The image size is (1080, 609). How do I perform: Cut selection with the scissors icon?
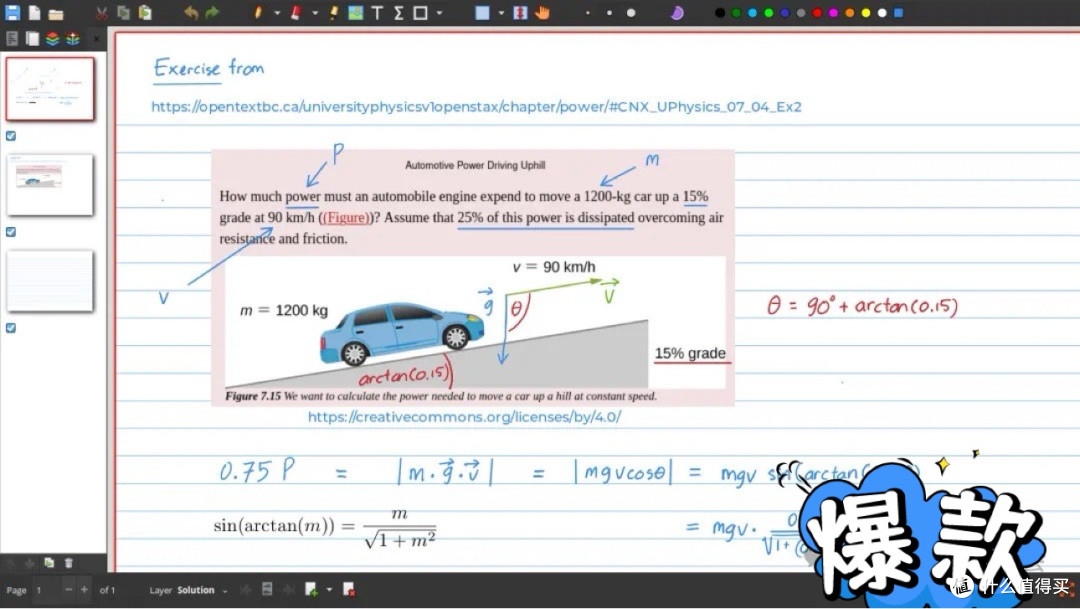tap(101, 12)
